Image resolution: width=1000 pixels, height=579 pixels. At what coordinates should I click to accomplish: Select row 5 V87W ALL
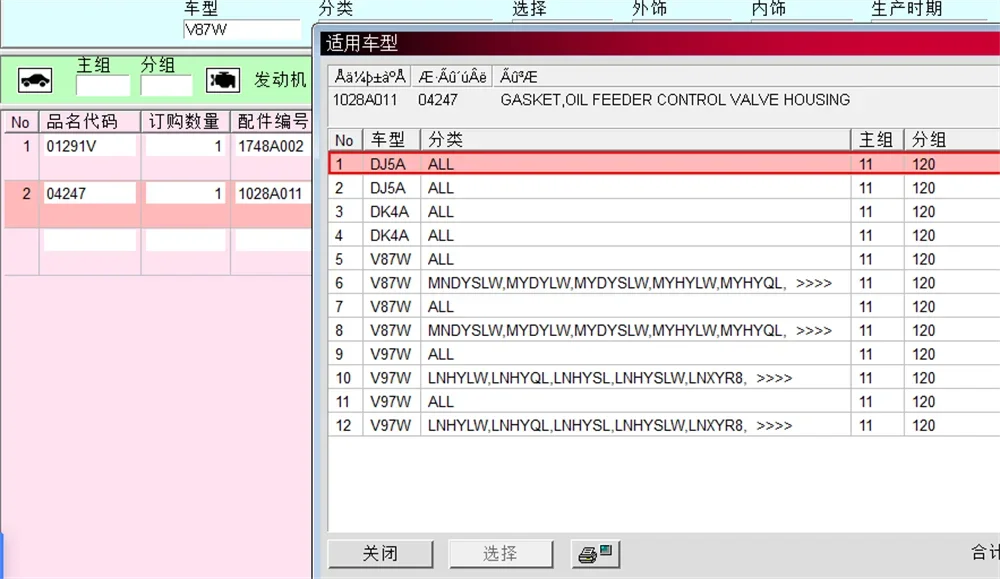[x=664, y=259]
